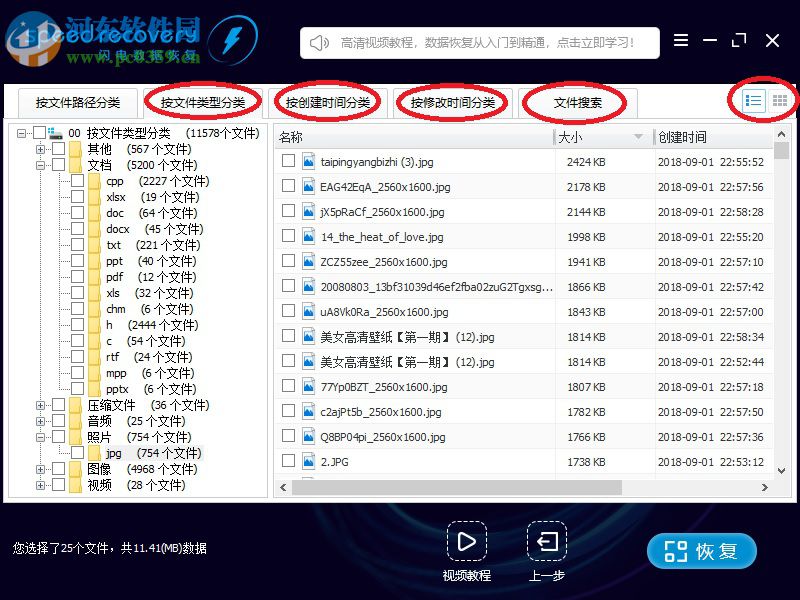Click image icon of ZCZ55zee_2560x1600.jpg

point(308,262)
